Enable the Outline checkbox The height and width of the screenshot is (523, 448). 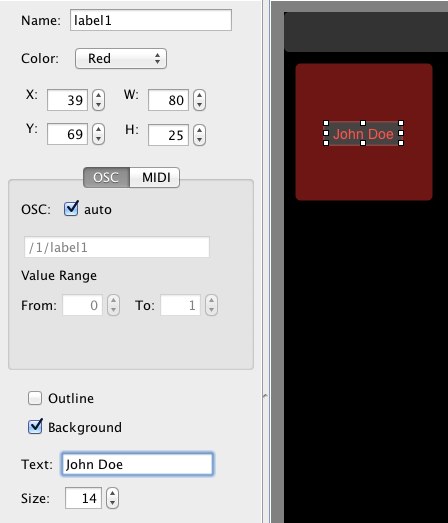[x=35, y=398]
